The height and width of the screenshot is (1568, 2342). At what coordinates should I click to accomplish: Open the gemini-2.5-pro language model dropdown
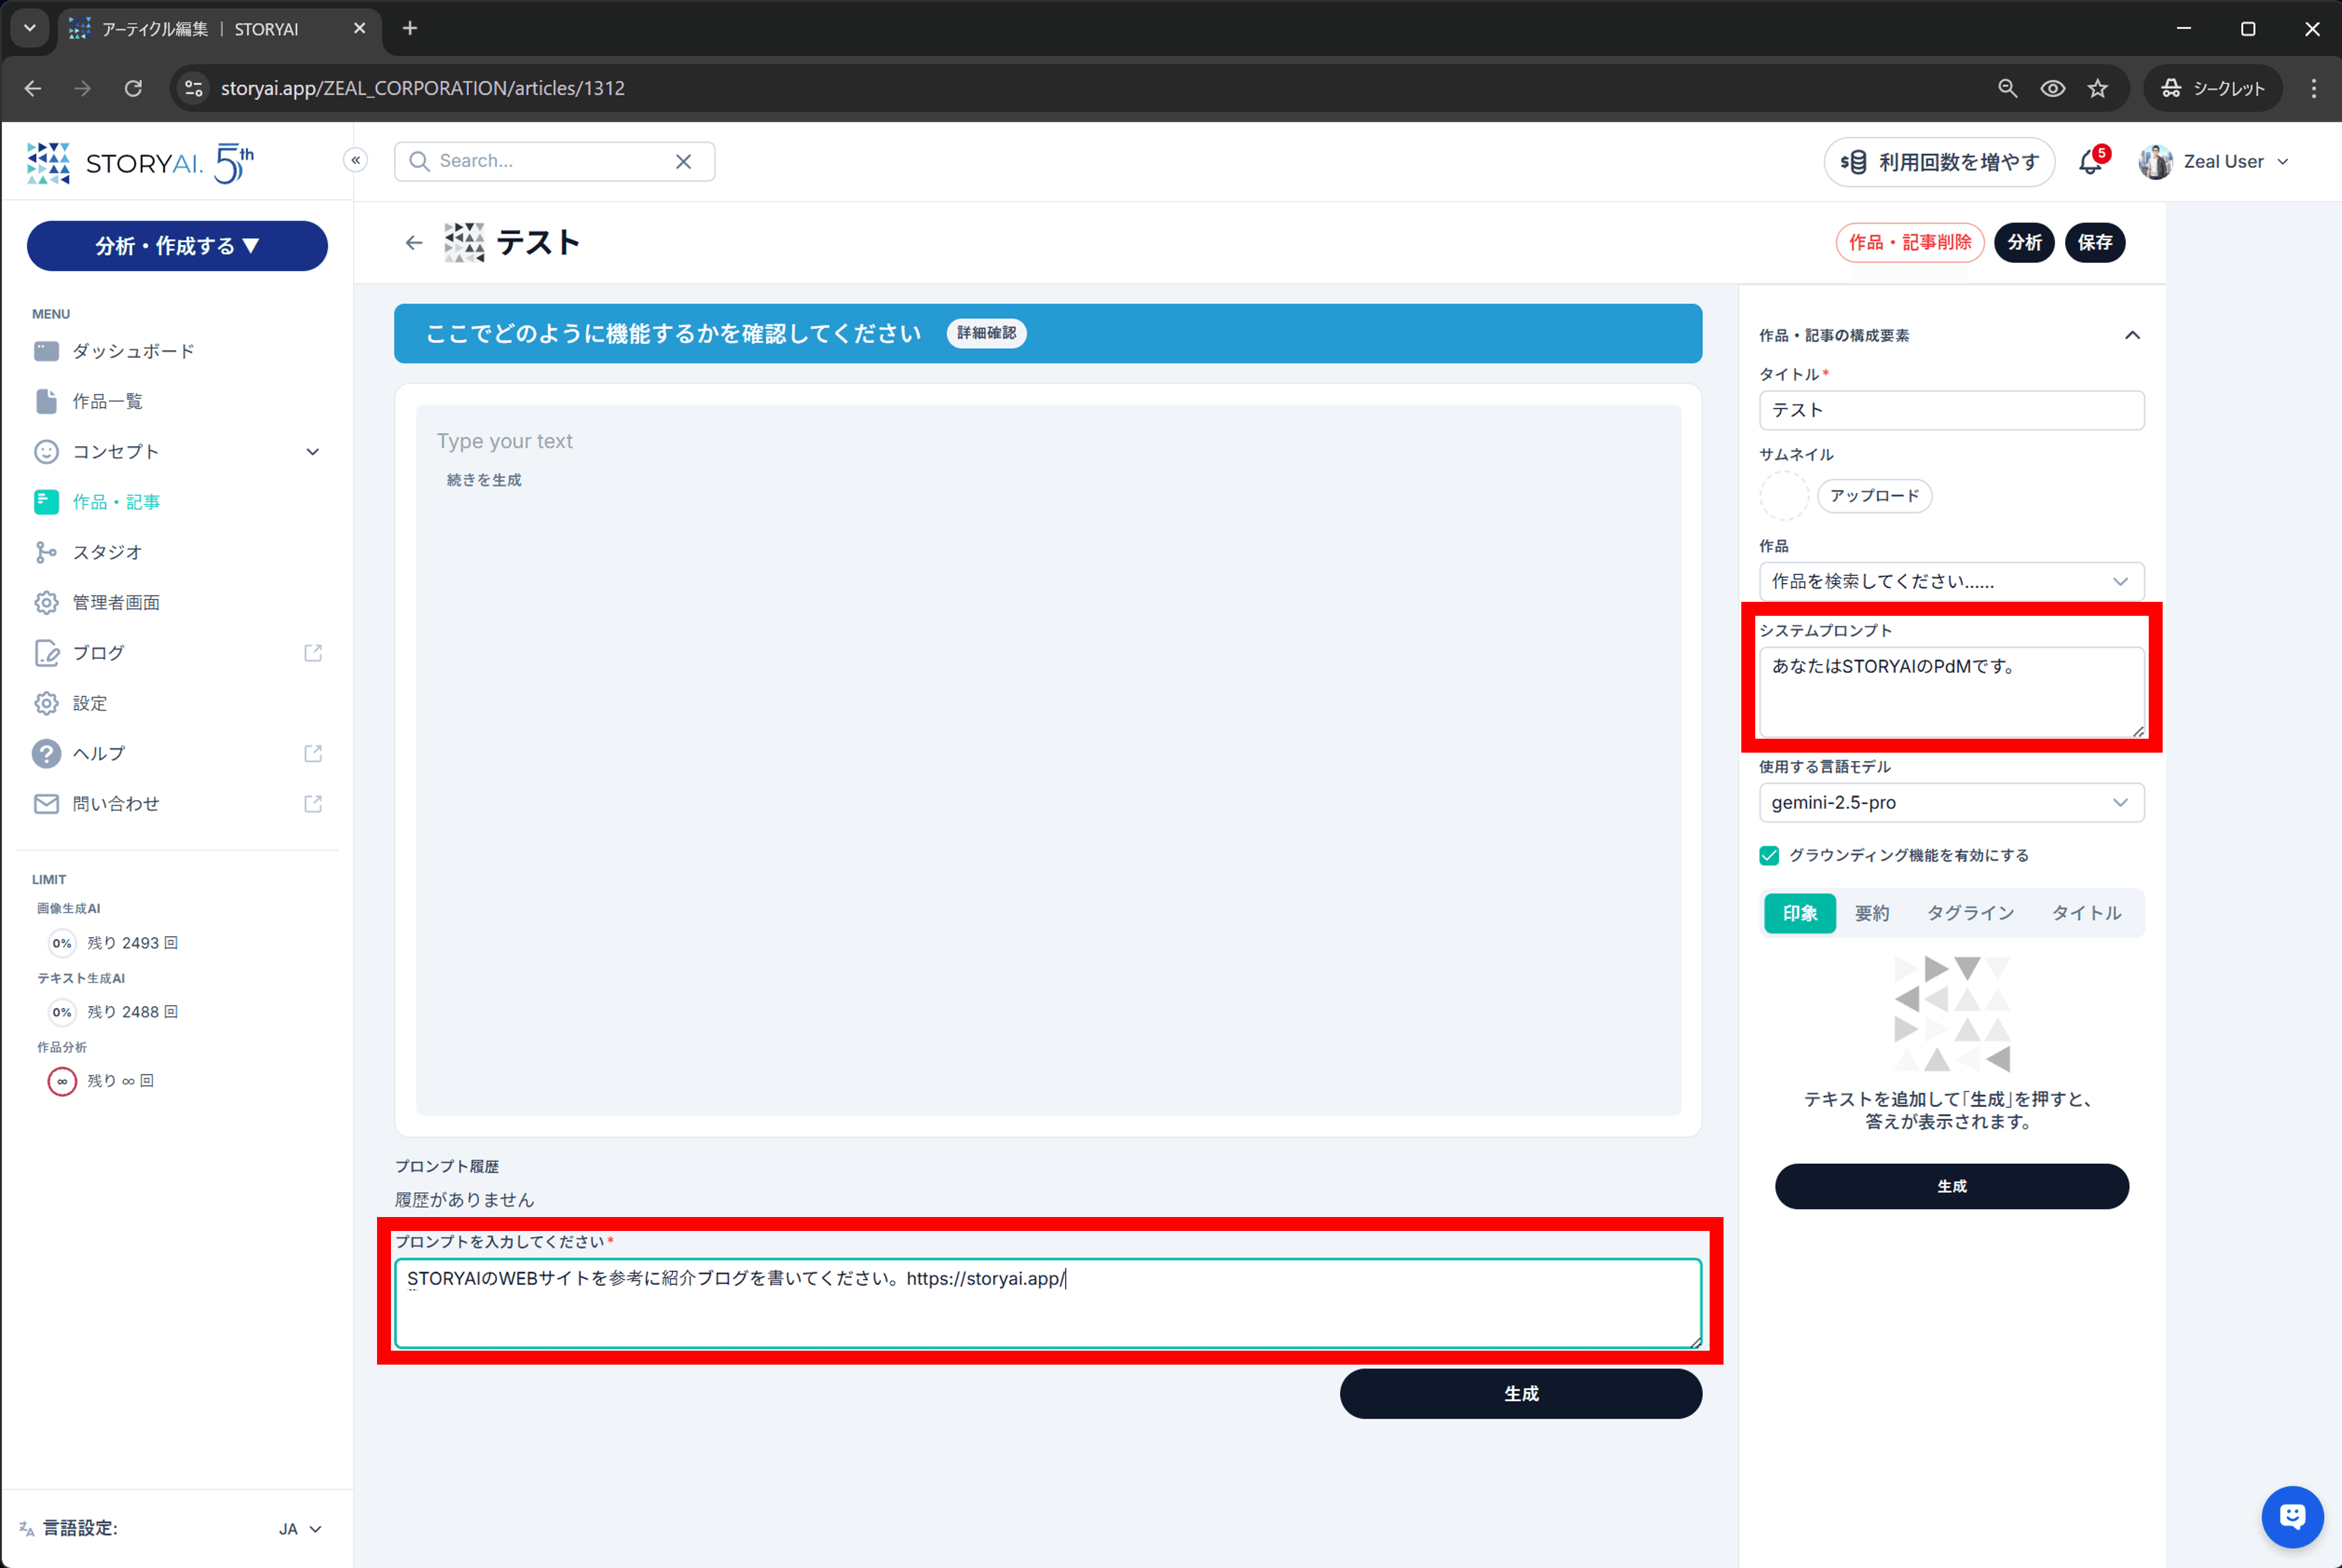(x=1951, y=802)
